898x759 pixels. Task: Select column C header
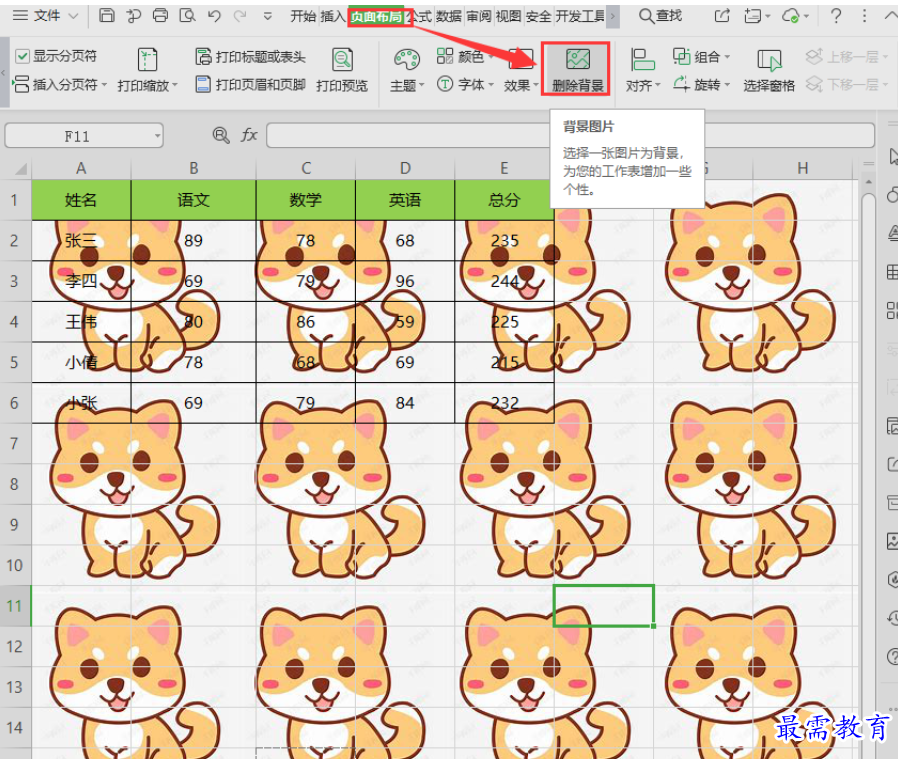pyautogui.click(x=306, y=168)
